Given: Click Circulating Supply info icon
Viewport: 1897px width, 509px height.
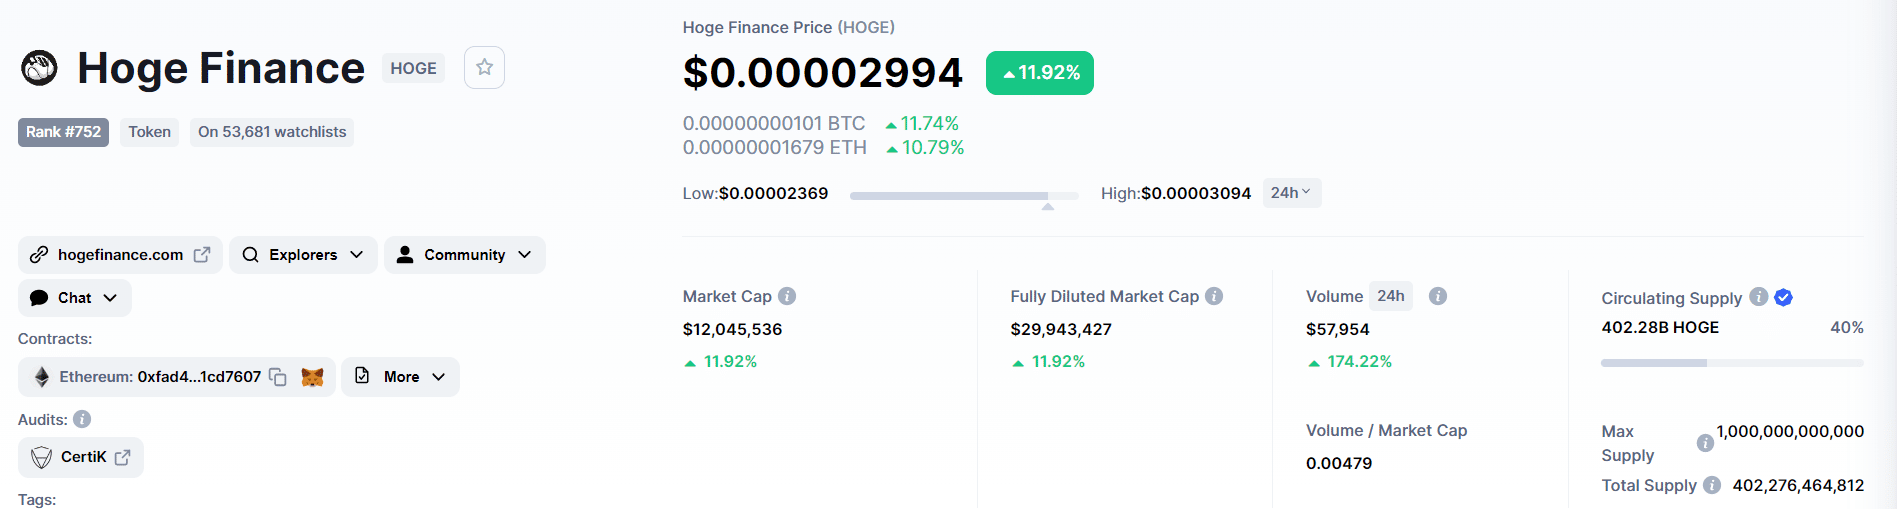Looking at the screenshot, I should pyautogui.click(x=1758, y=297).
